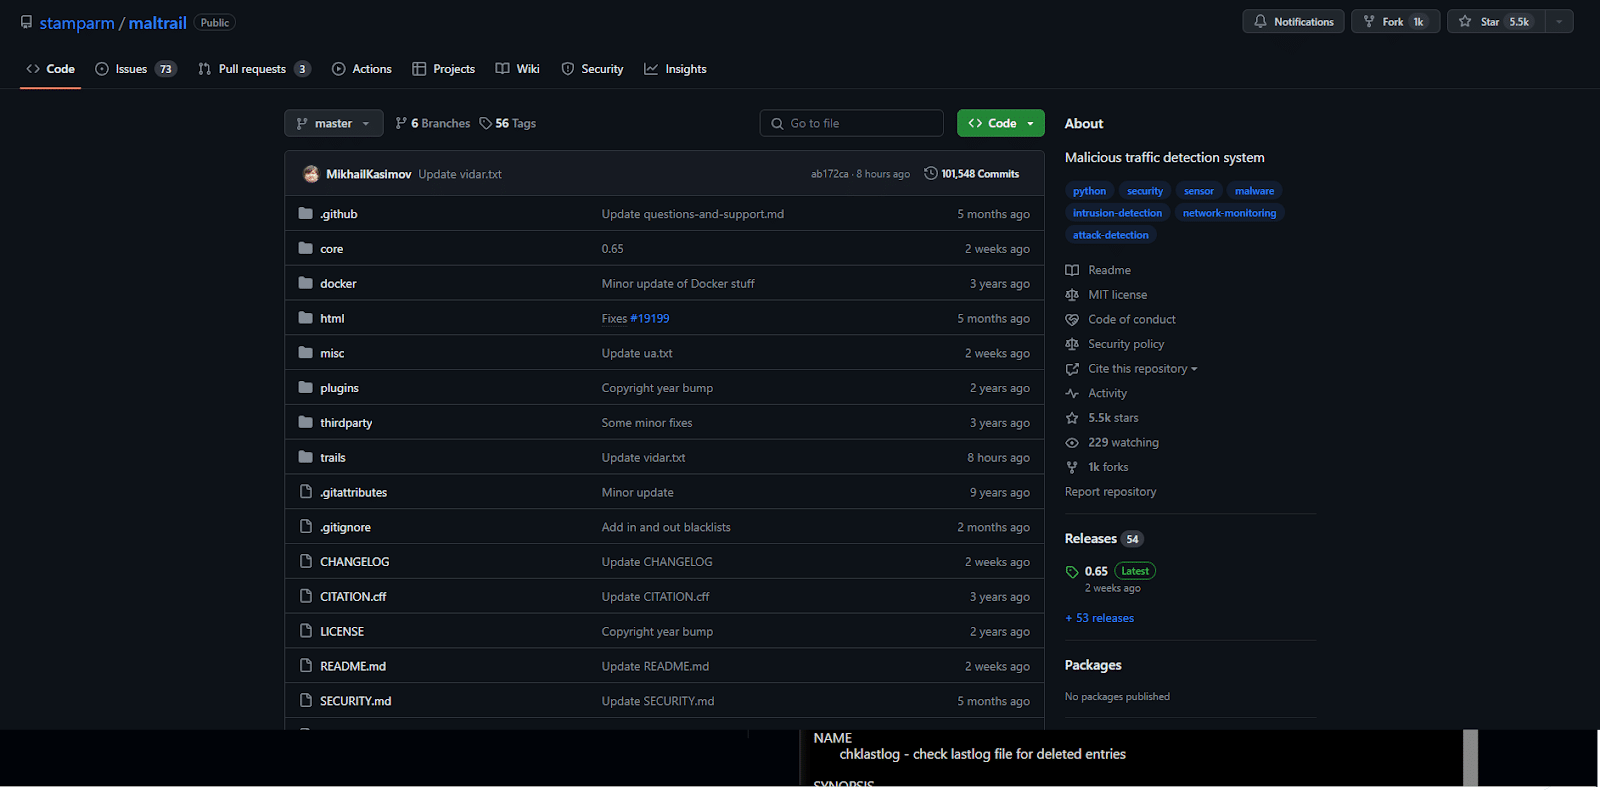The width and height of the screenshot is (1600, 790).
Task: Click the Report repository link
Action: pyautogui.click(x=1110, y=492)
